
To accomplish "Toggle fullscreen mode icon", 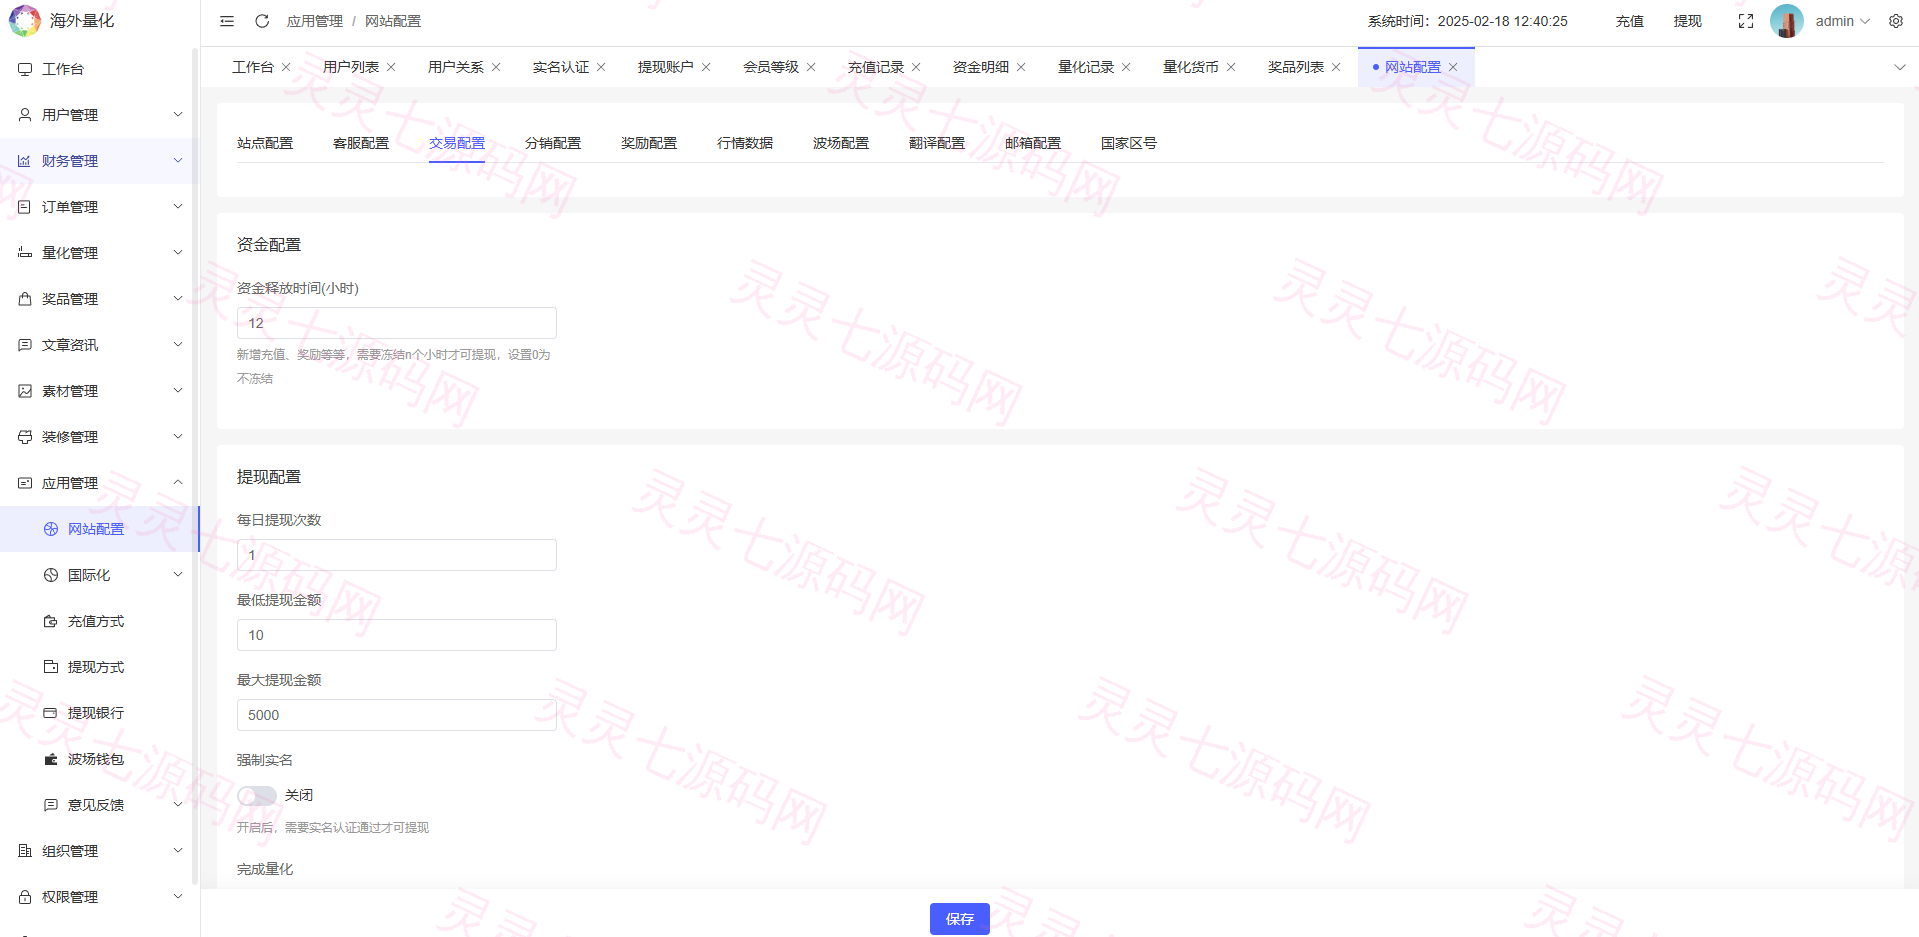I will (x=1746, y=21).
